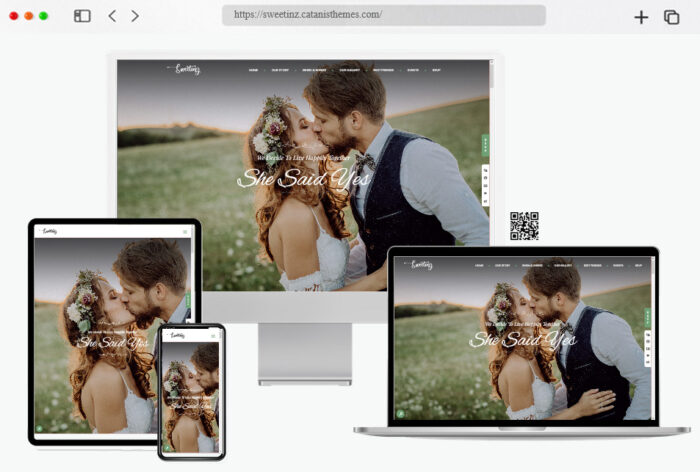Click HOME in laptop mockup navigation
This screenshot has height=472, width=700.
click(479, 266)
